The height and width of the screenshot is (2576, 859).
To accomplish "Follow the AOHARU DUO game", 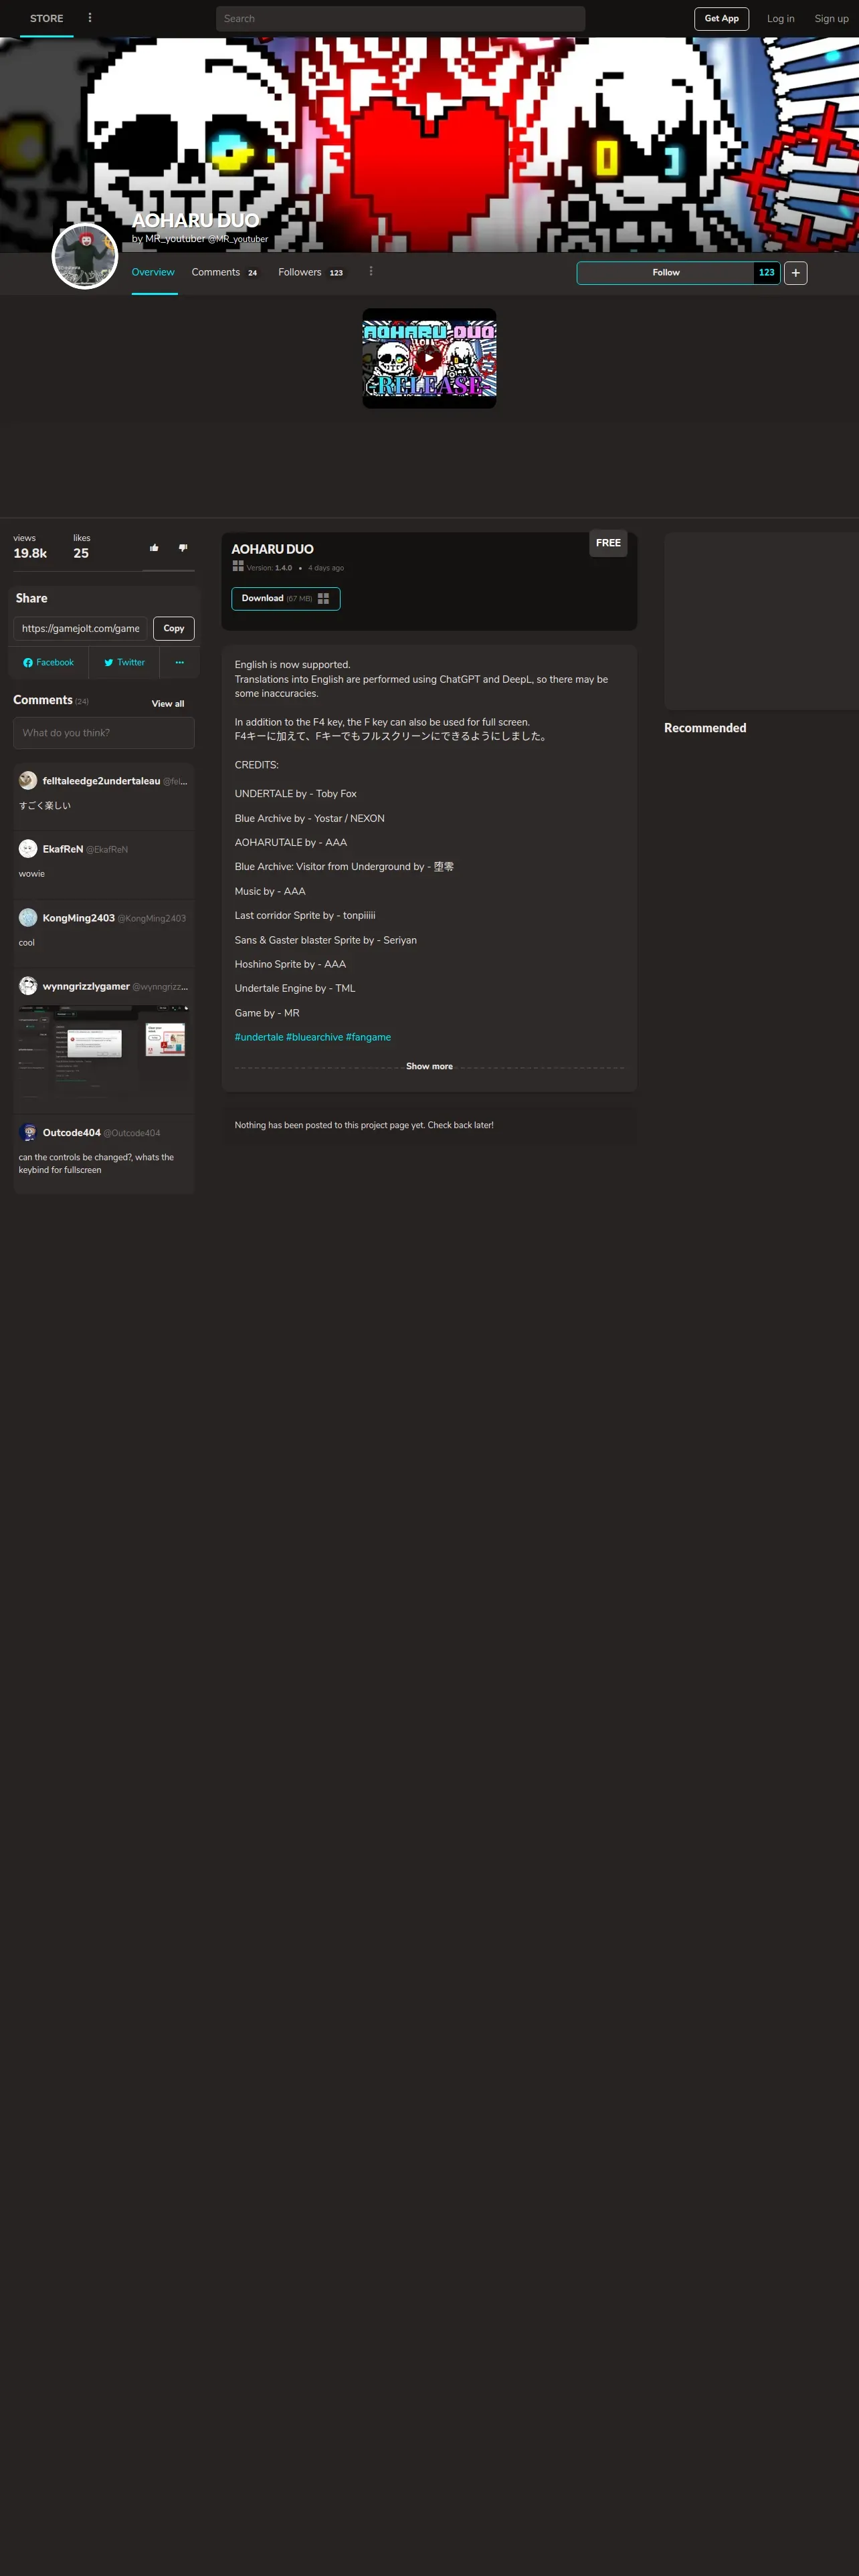I will click(666, 273).
